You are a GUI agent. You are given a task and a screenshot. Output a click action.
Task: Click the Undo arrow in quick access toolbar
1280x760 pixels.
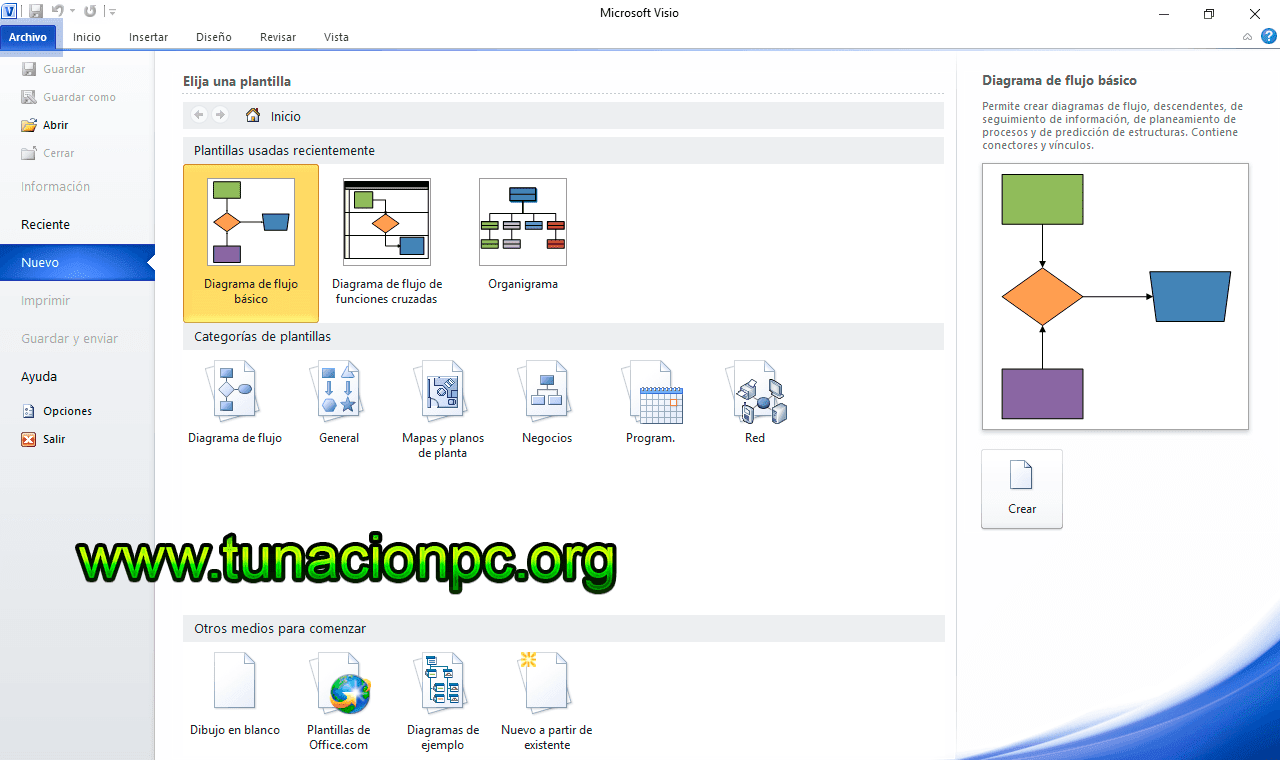(x=57, y=11)
